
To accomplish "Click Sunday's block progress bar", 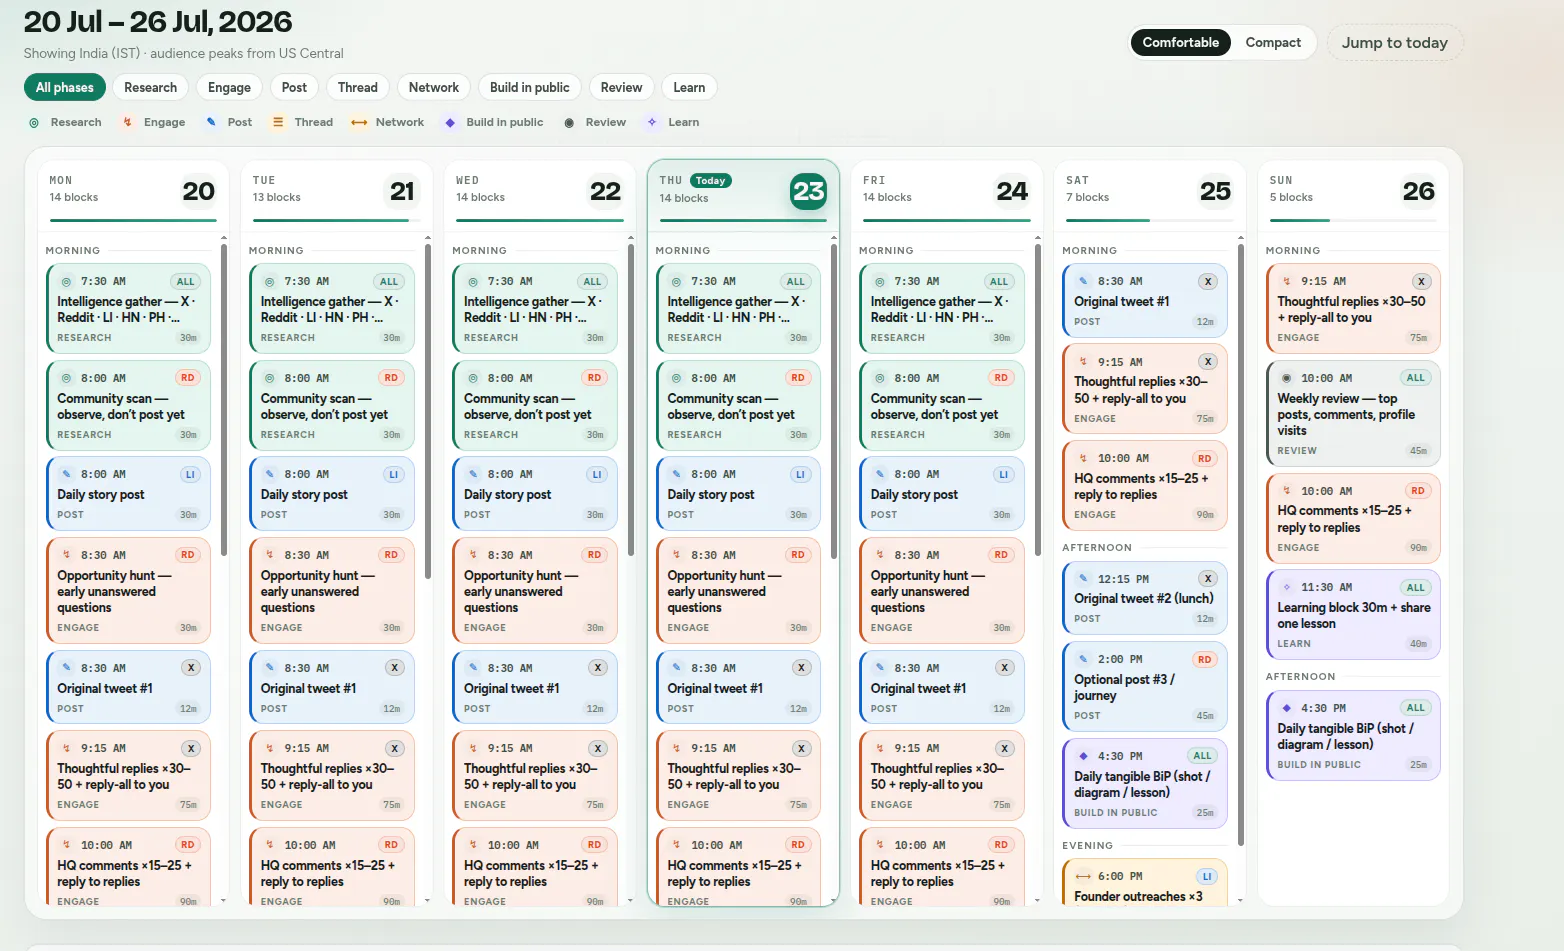I will coord(1352,220).
